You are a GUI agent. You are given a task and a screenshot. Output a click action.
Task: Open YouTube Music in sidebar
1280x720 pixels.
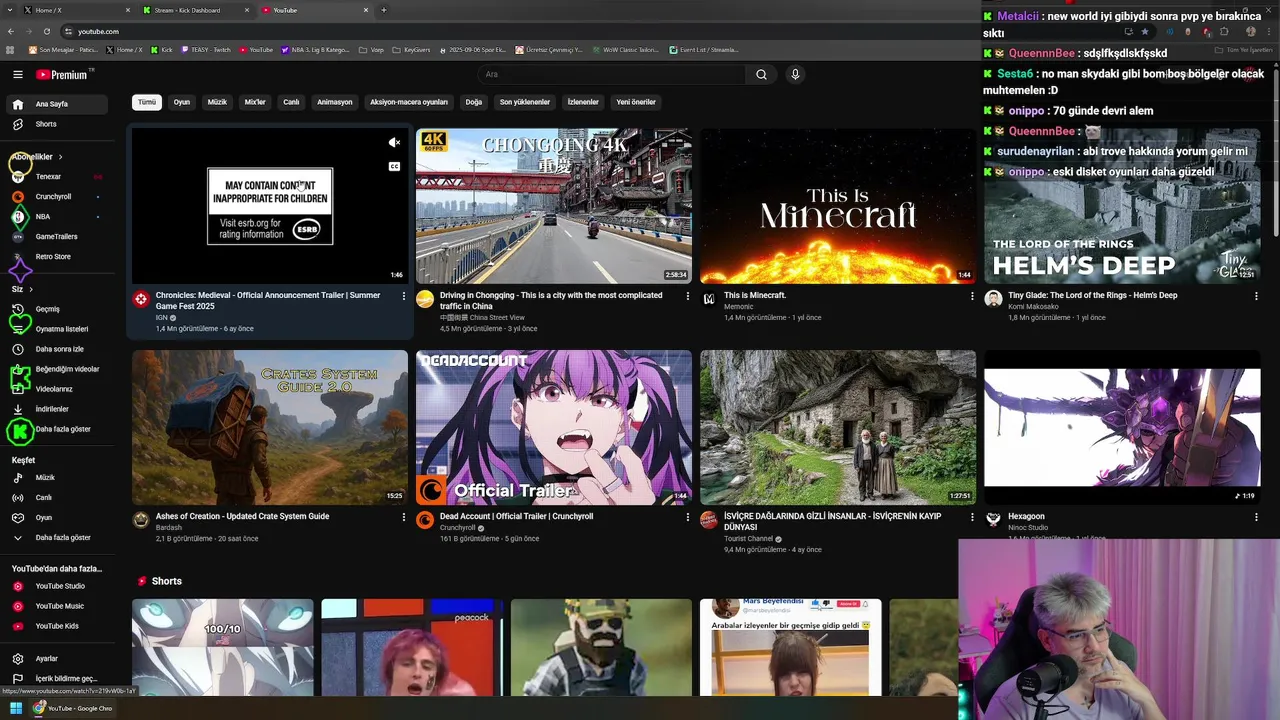(58, 606)
